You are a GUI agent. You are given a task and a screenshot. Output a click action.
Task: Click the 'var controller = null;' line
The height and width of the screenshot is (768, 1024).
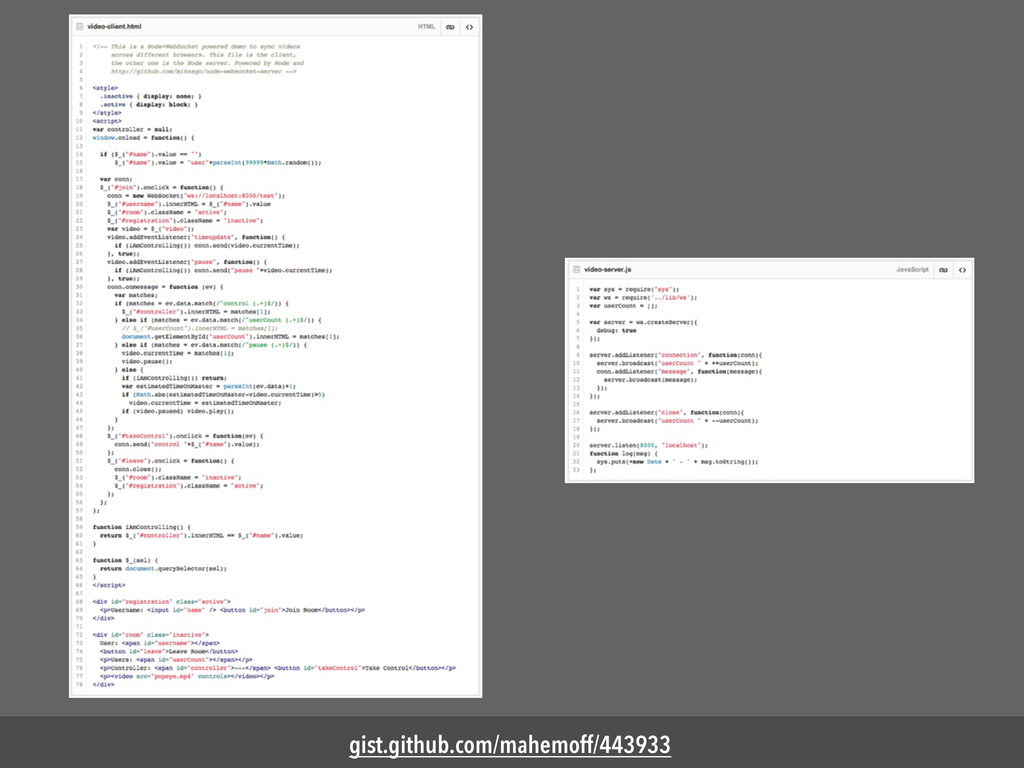pyautogui.click(x=133, y=129)
